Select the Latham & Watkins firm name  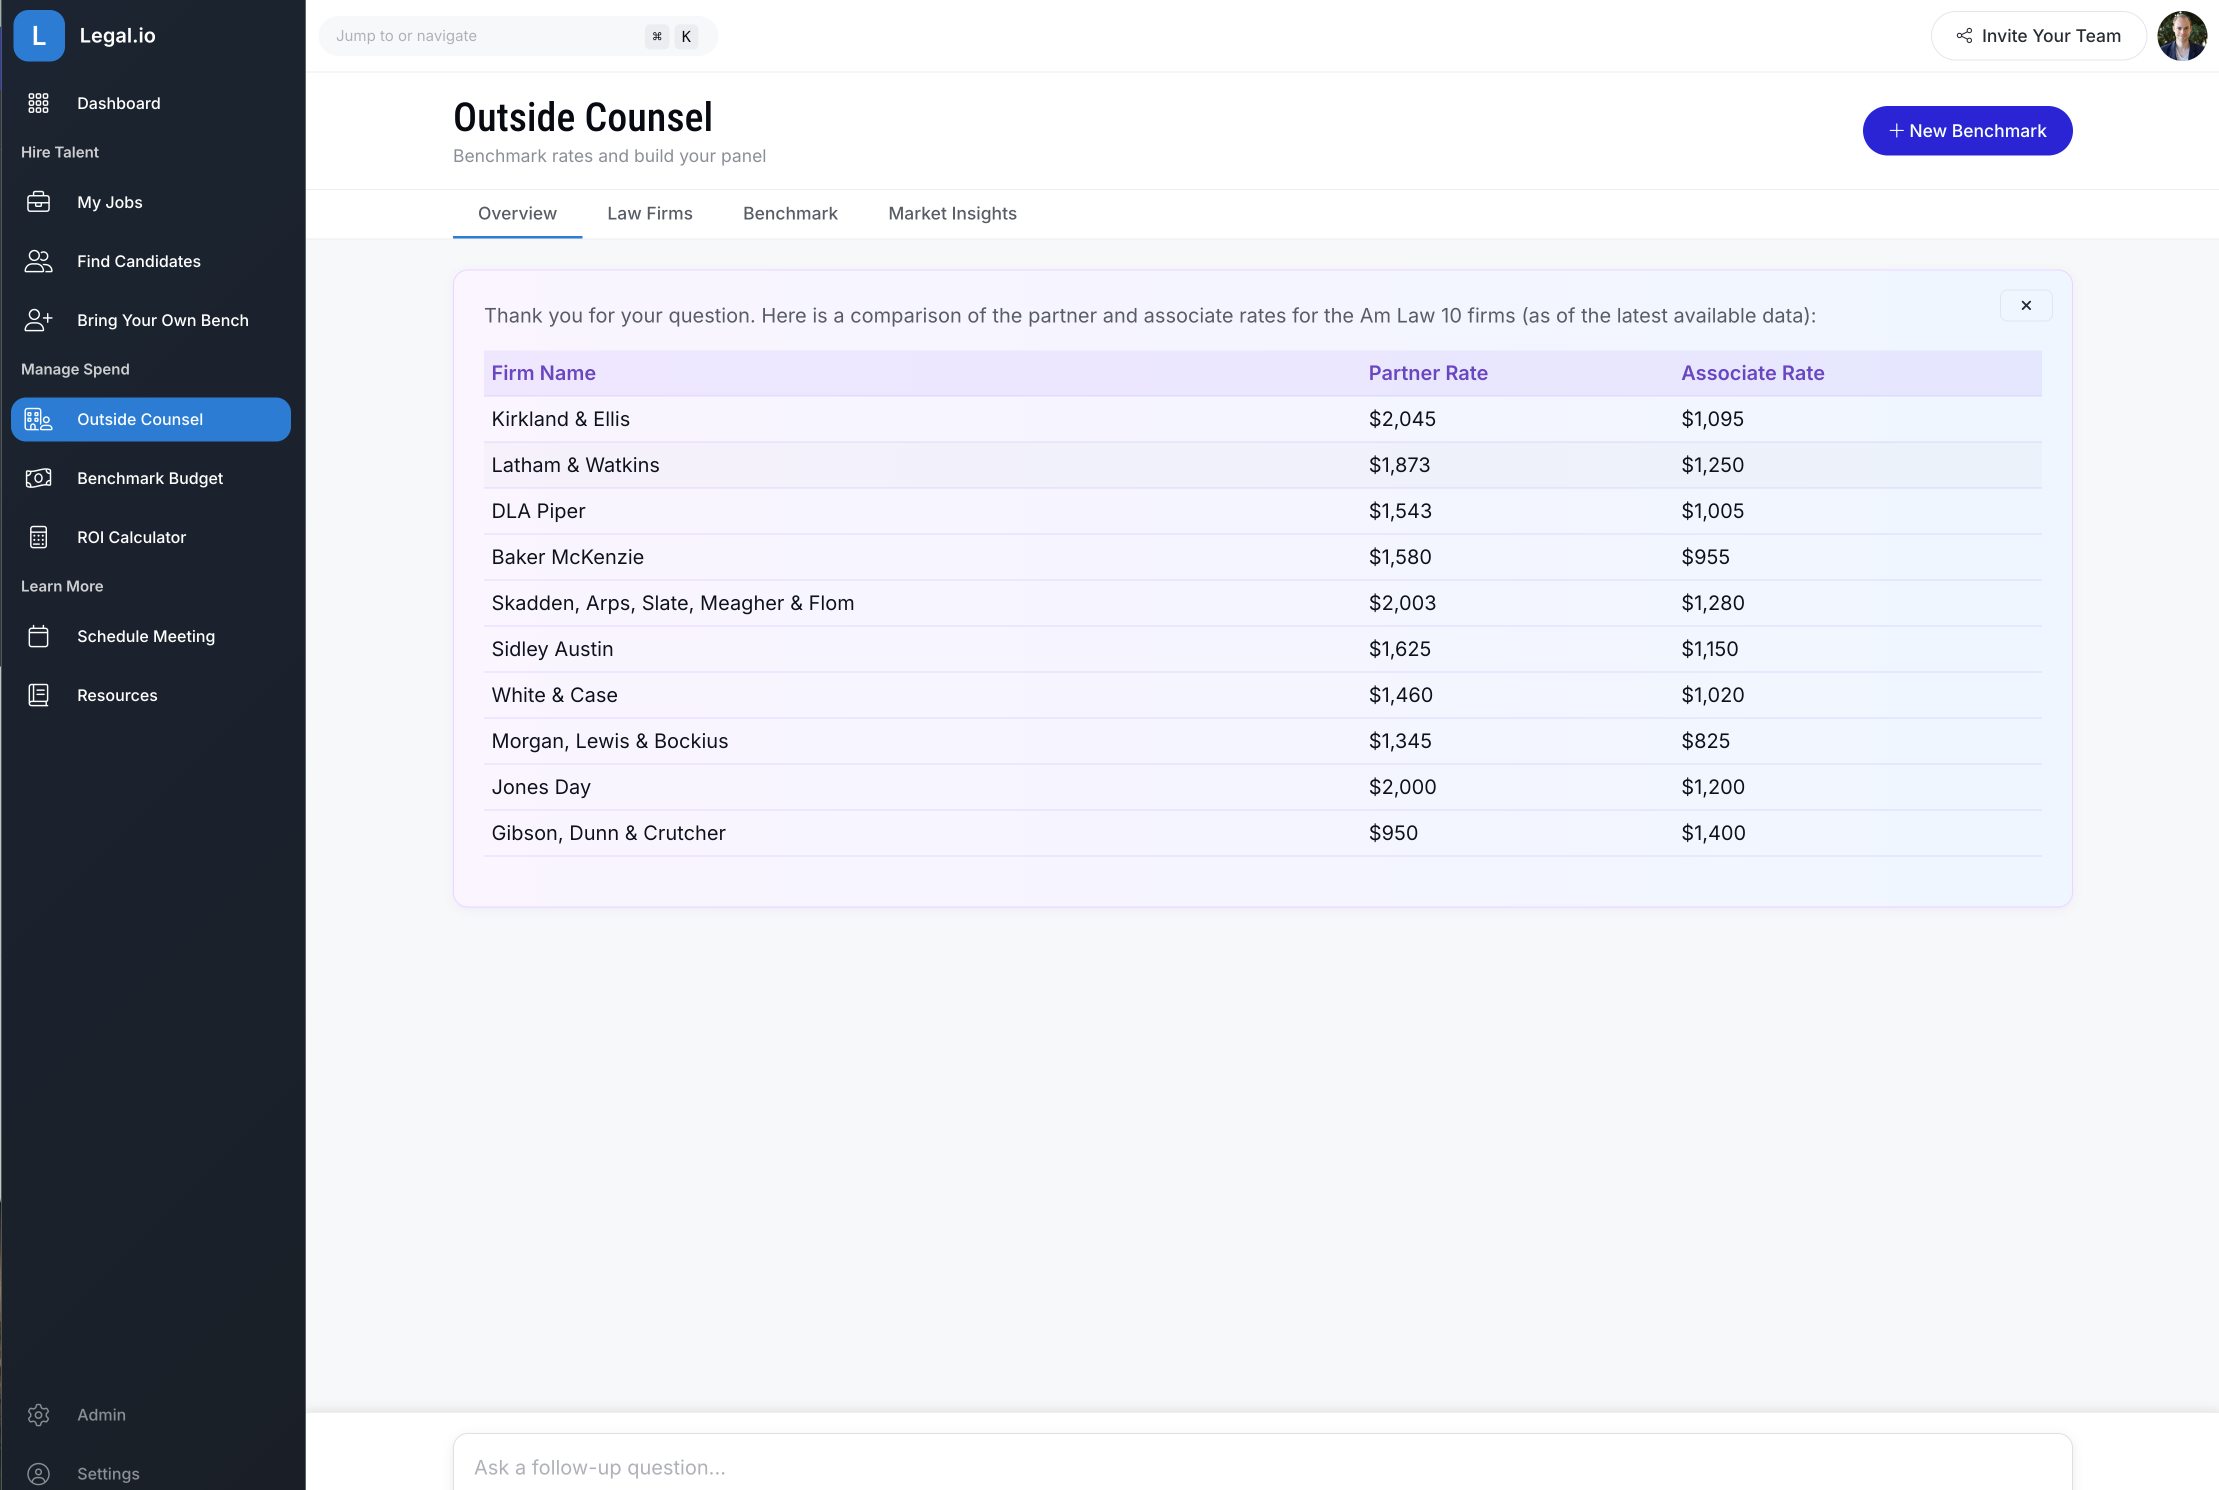[575, 465]
